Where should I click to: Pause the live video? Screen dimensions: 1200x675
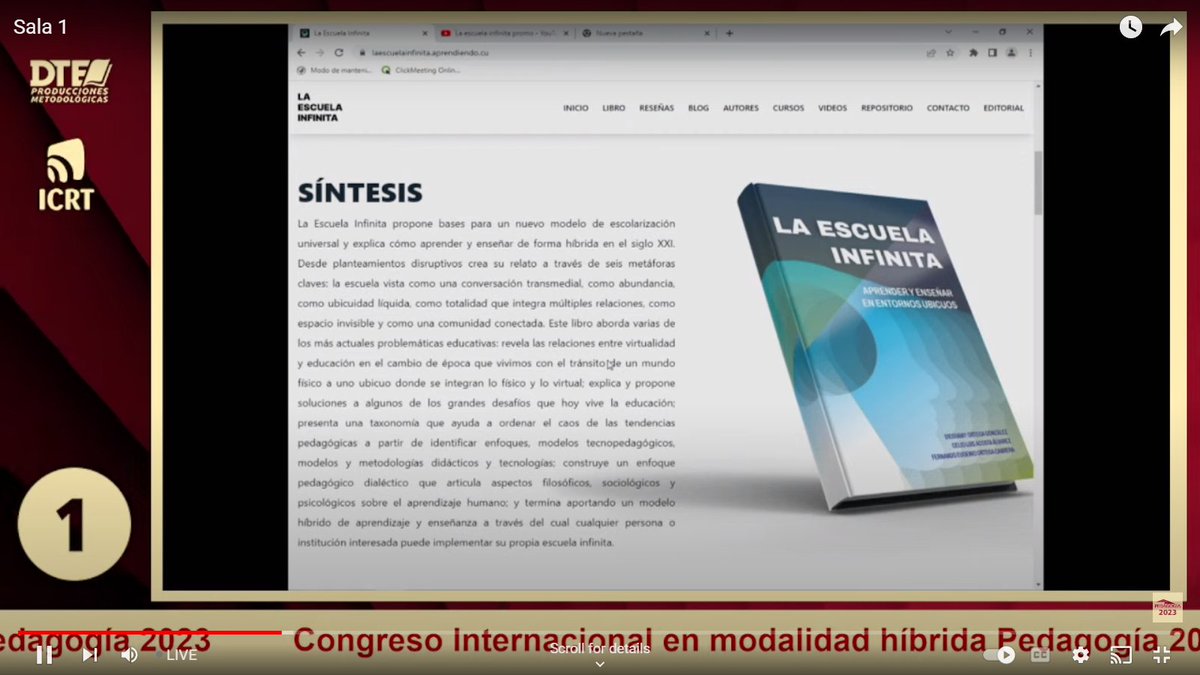(x=44, y=655)
